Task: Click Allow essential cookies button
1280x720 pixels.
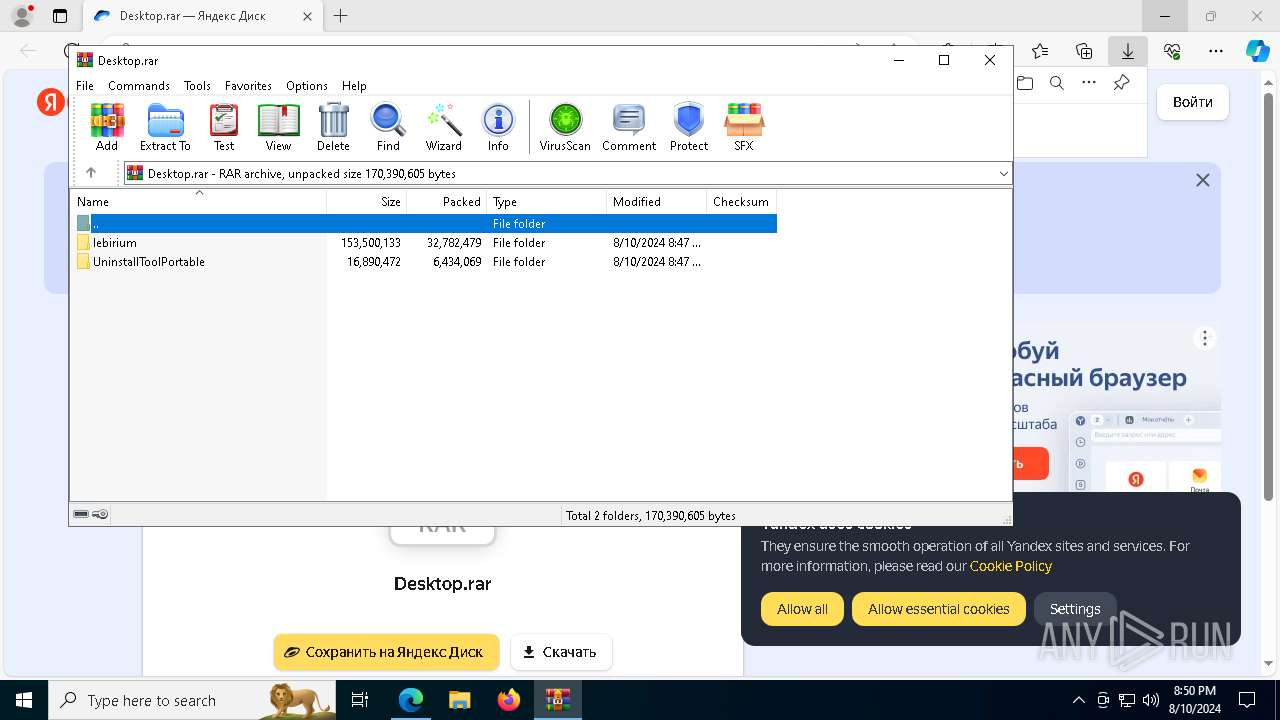Action: click(939, 609)
